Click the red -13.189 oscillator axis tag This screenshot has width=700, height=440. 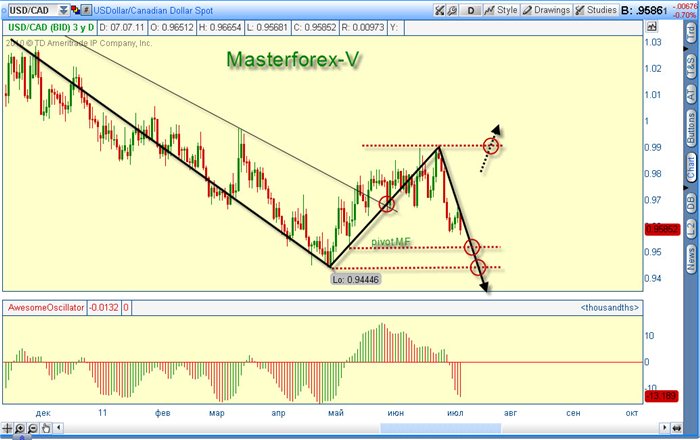[662, 396]
